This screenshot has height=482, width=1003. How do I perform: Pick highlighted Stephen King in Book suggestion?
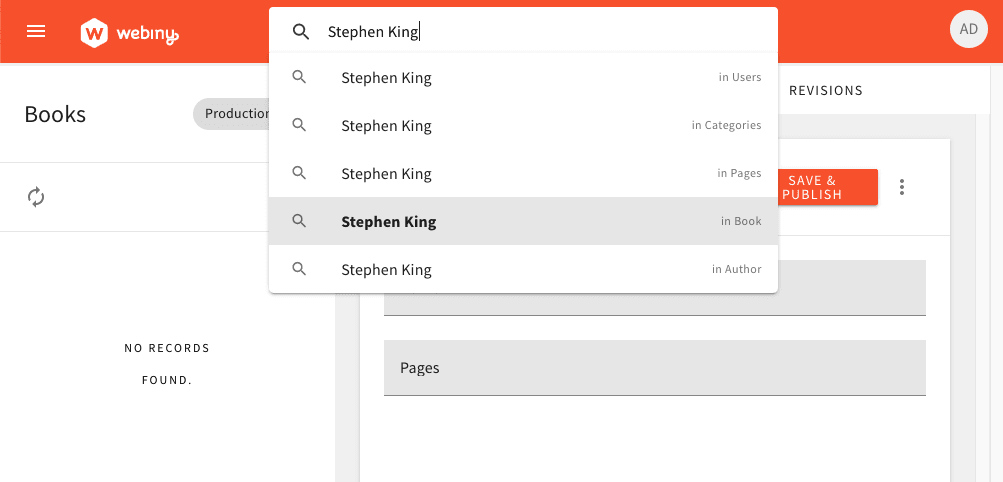click(x=388, y=222)
